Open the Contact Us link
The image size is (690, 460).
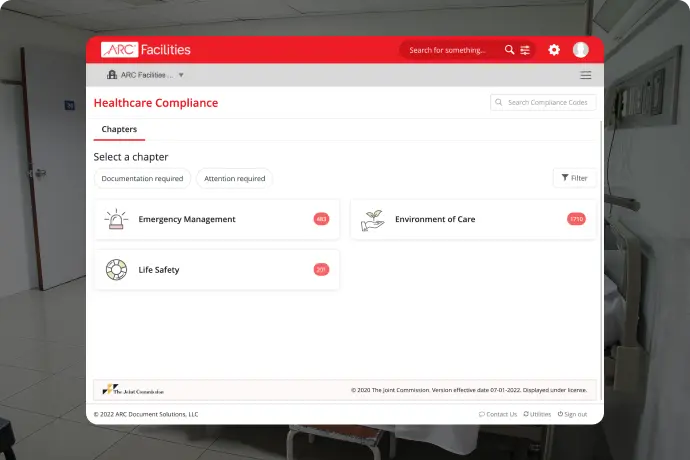click(x=498, y=414)
